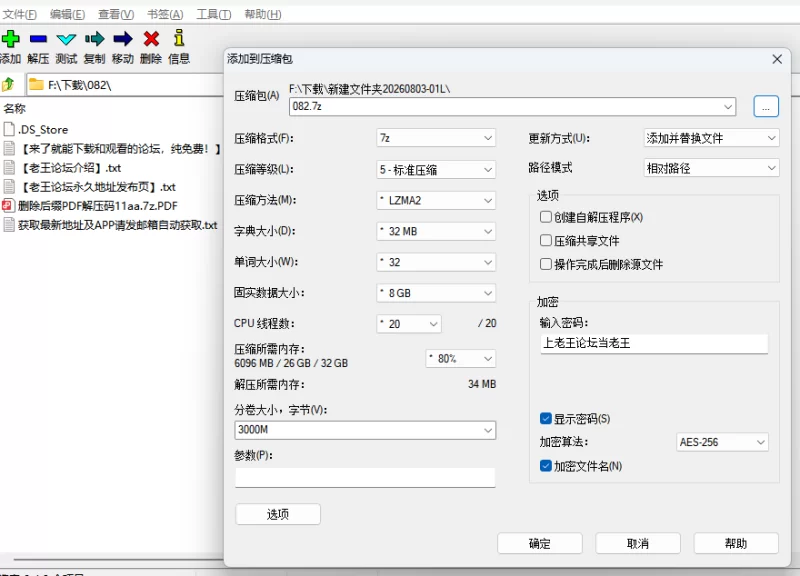
Task: Open the 压缩方法 LZMA2 dropdown
Action: pos(436,201)
